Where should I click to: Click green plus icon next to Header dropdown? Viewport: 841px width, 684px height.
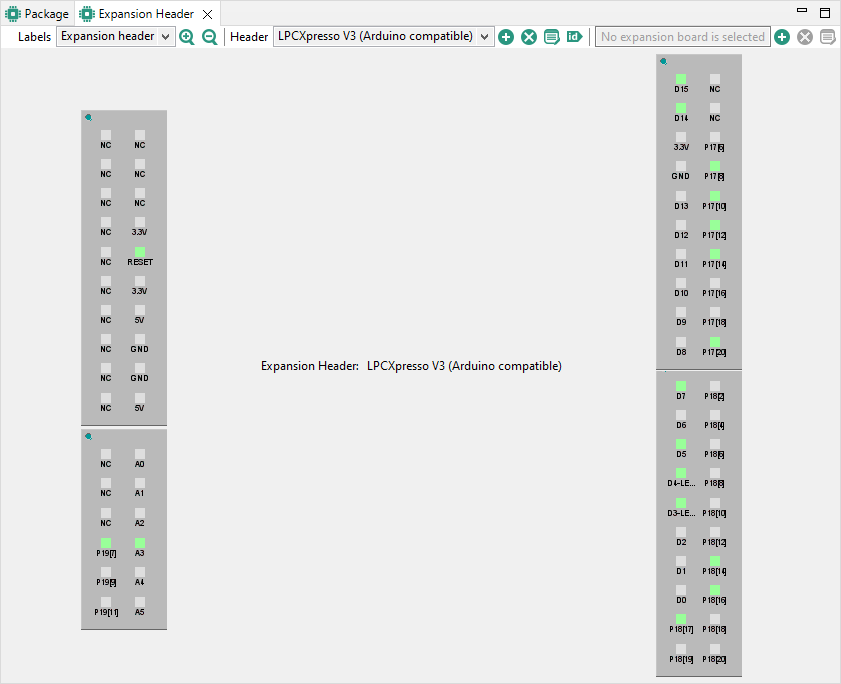506,37
